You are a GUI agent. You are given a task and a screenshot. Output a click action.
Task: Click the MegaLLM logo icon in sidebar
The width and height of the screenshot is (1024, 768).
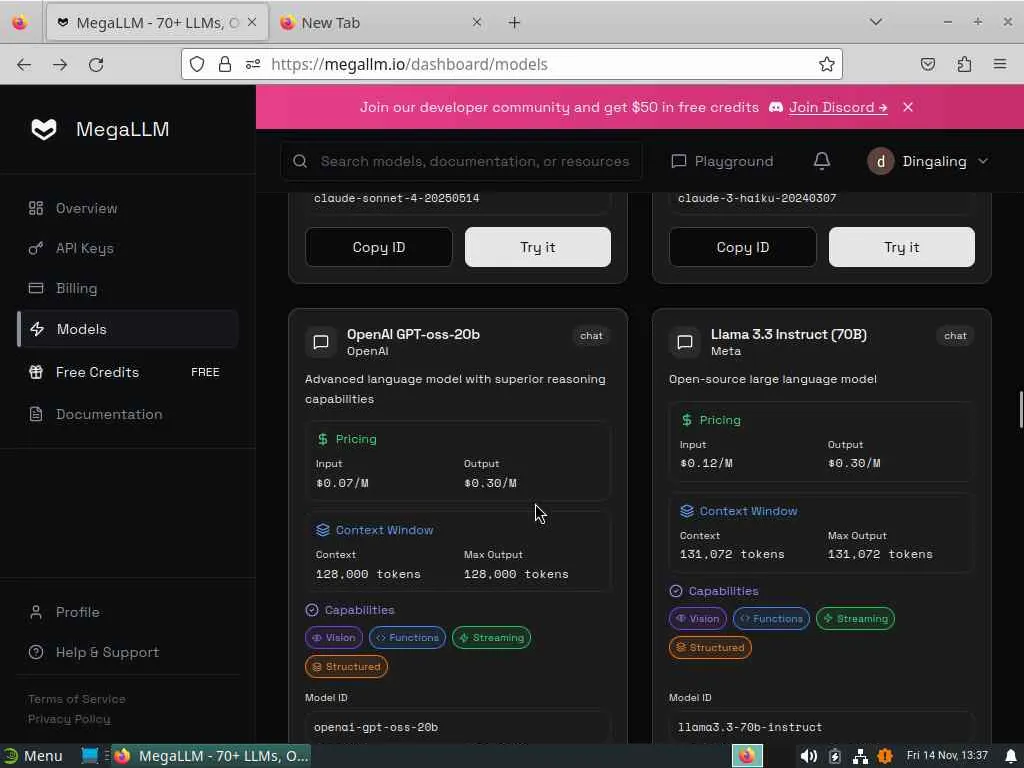[x=44, y=129]
